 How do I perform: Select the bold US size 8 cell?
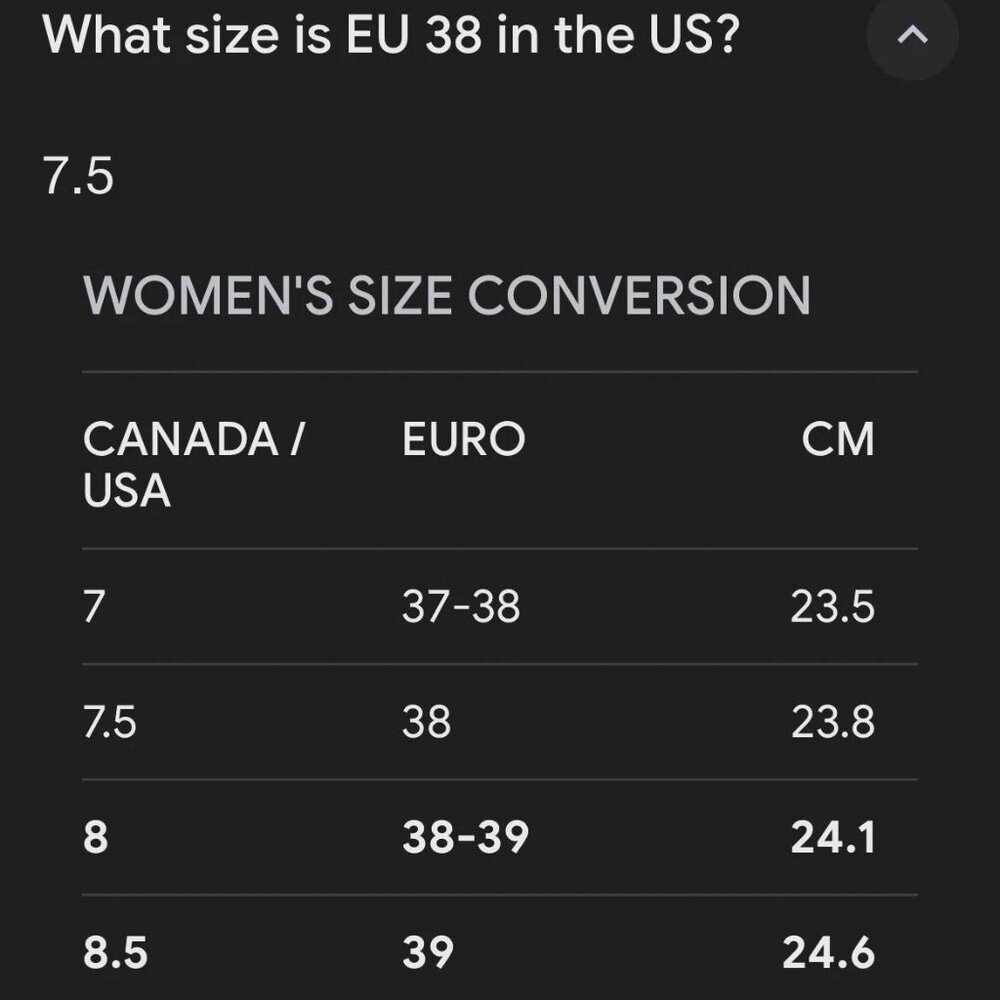coord(96,837)
